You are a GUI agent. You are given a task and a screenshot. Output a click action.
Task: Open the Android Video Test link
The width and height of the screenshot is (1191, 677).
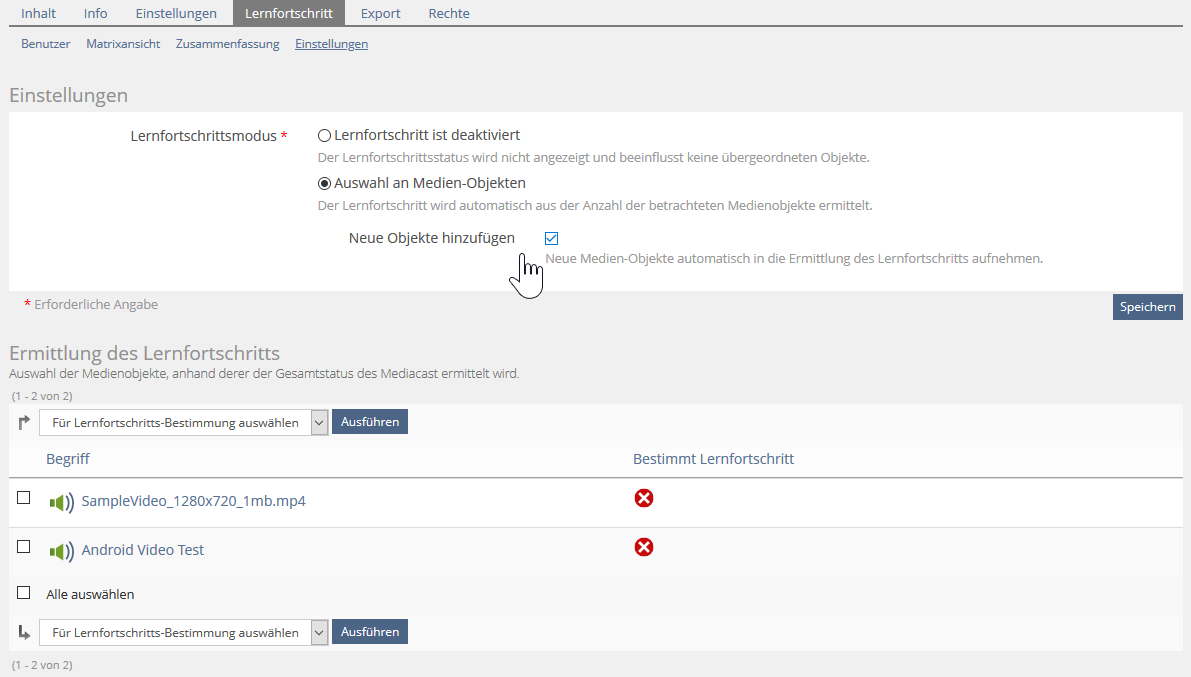click(x=143, y=550)
